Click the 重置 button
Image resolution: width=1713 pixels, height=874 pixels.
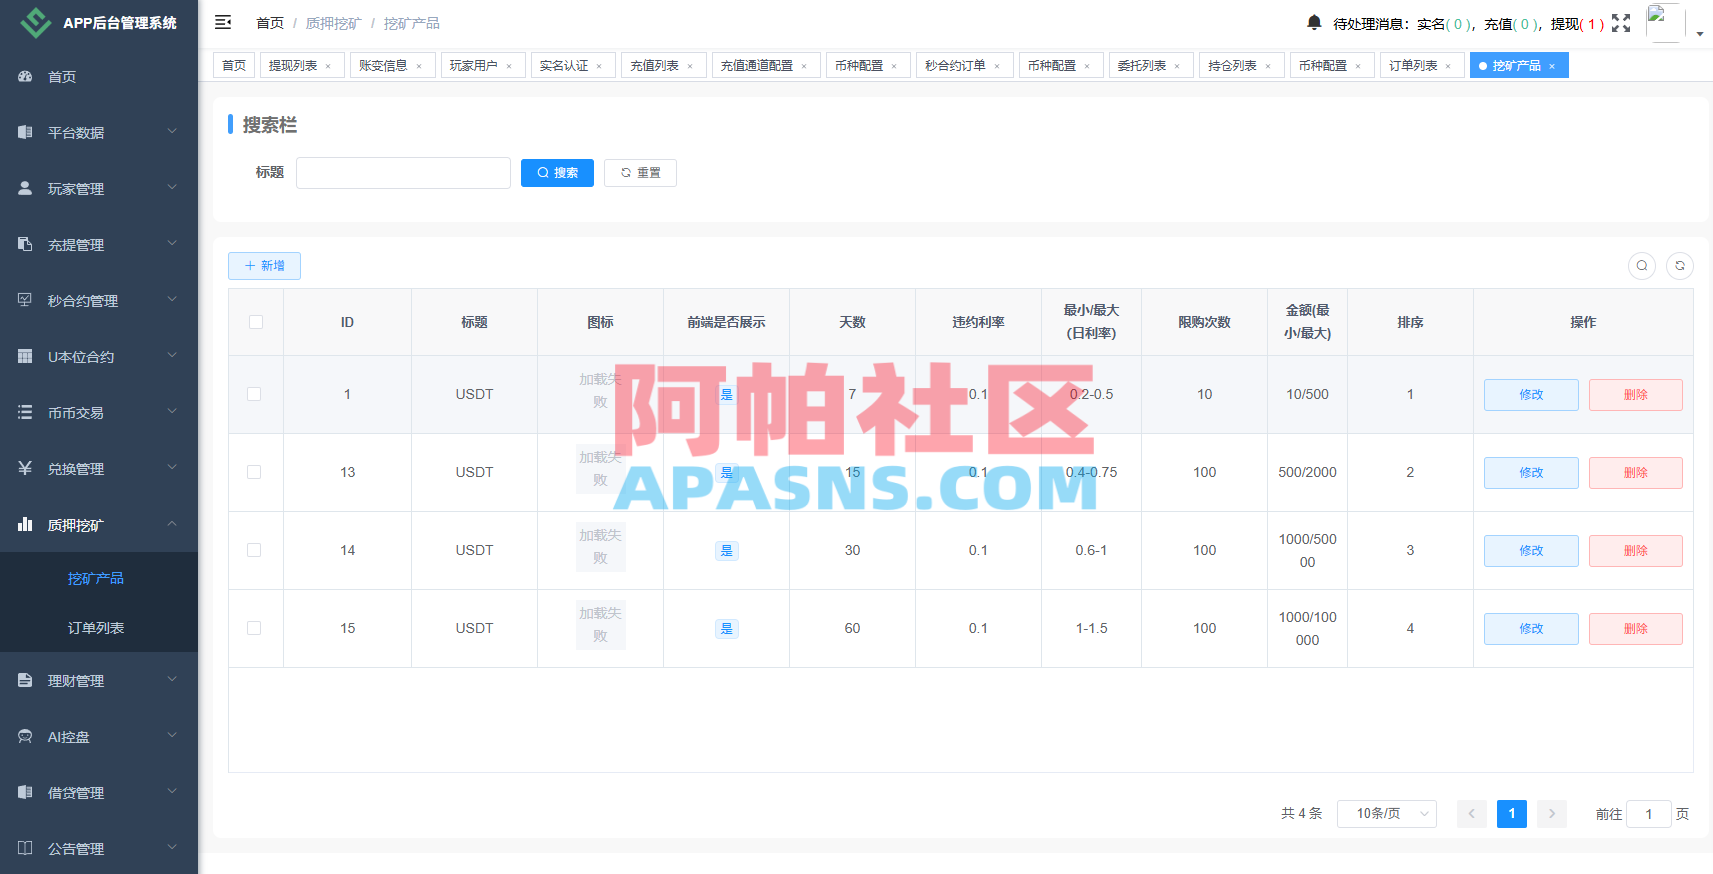[640, 173]
